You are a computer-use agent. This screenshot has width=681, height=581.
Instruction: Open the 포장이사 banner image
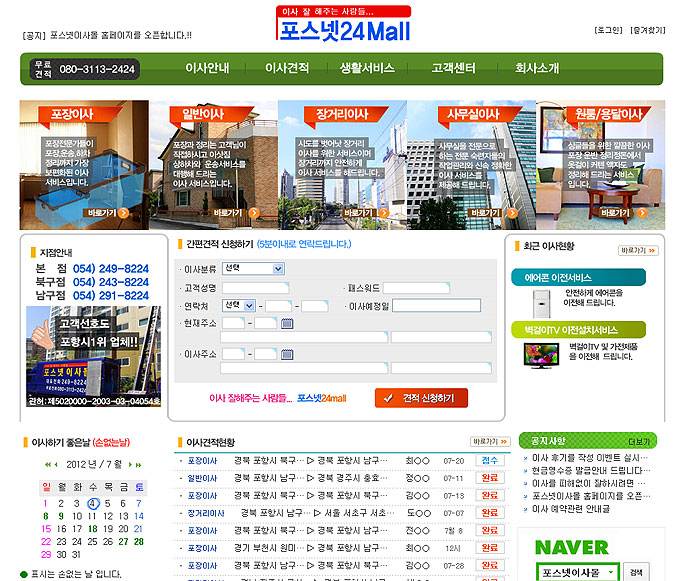[x=84, y=165]
